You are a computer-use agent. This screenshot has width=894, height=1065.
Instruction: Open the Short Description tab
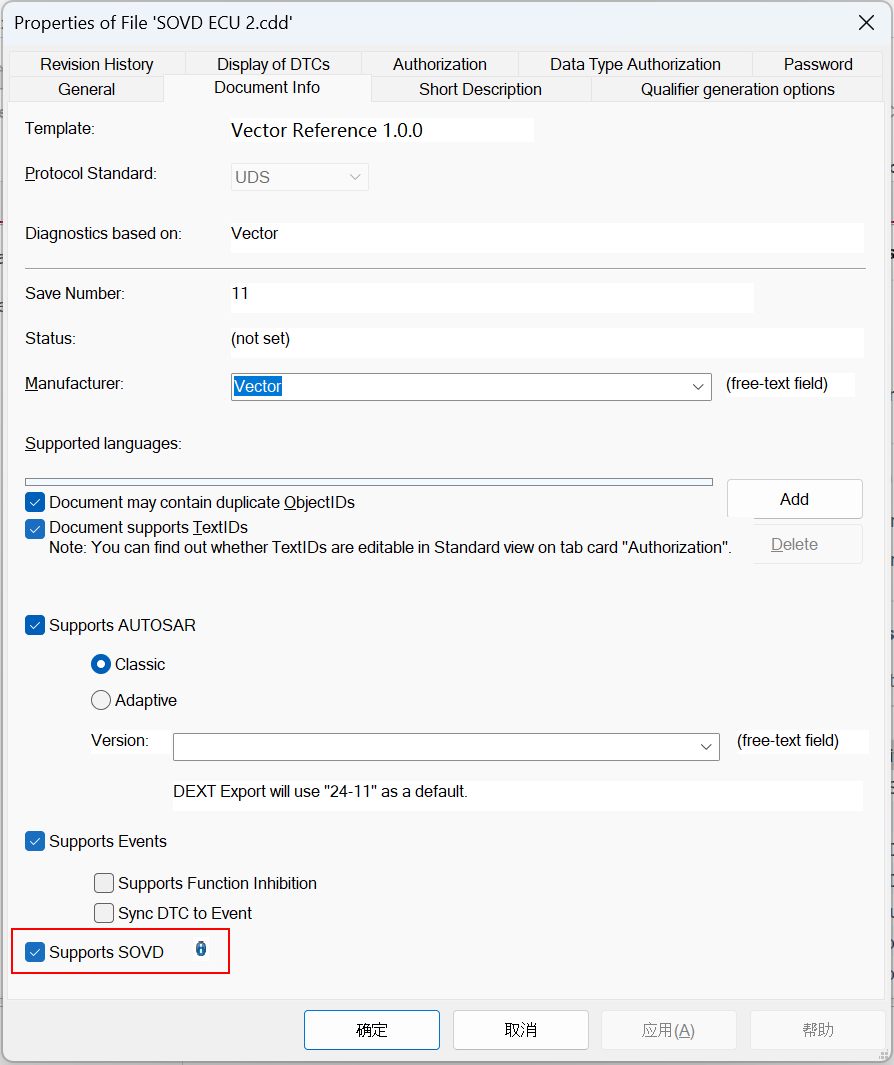pos(480,89)
